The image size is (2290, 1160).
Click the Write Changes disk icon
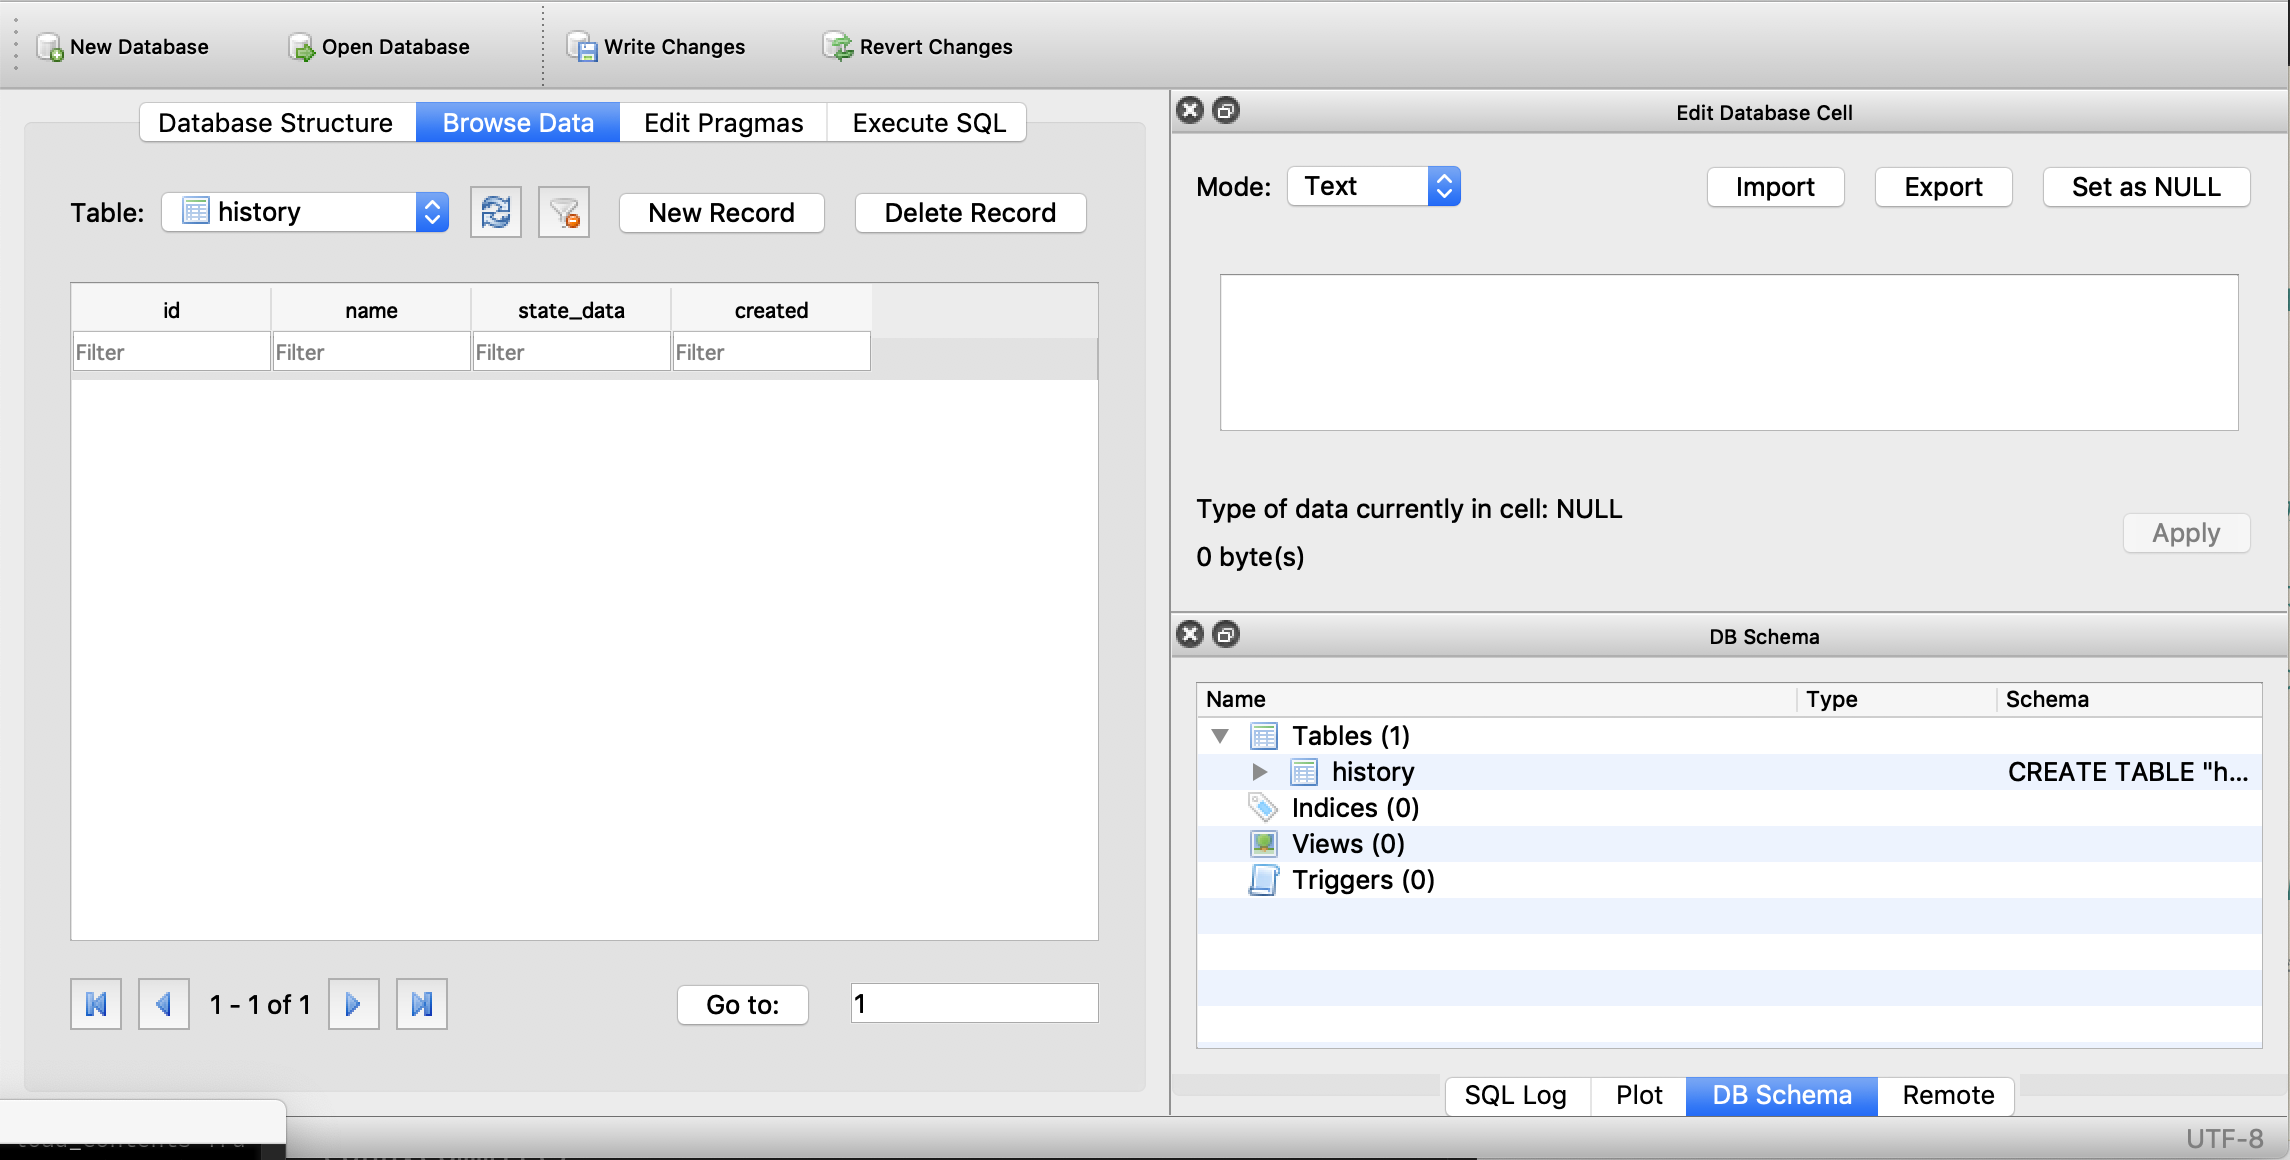tap(582, 47)
